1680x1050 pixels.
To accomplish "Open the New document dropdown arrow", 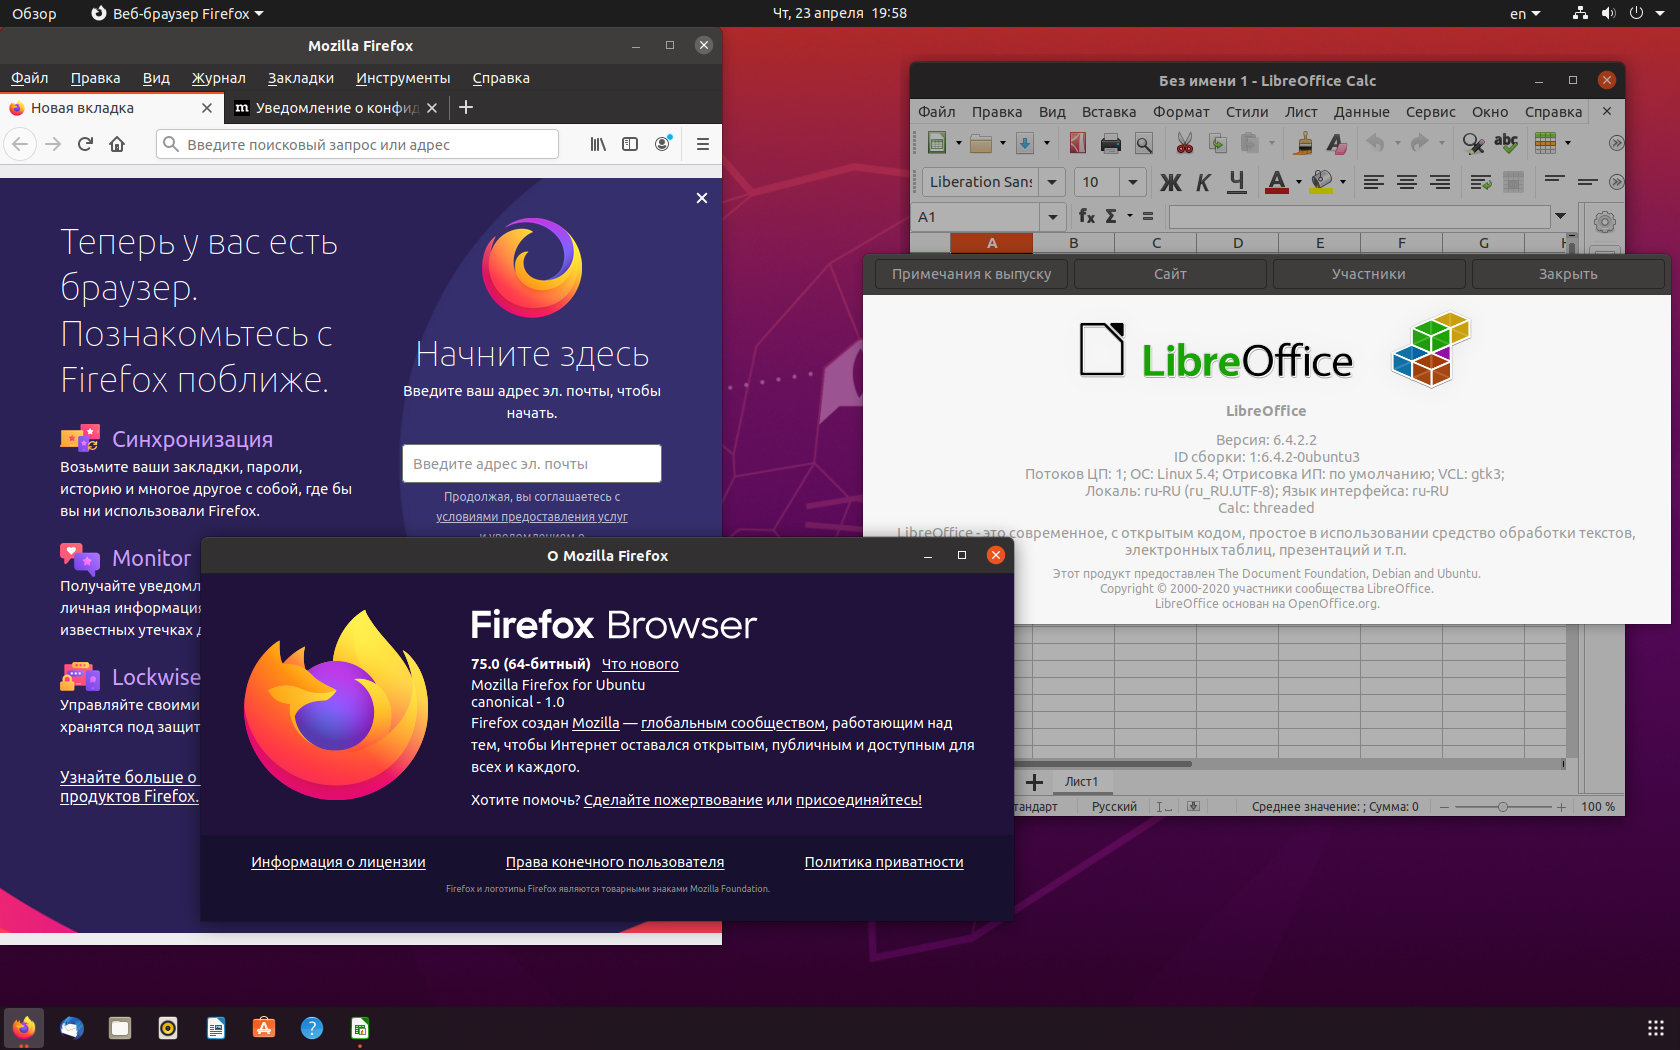I will coord(959,143).
